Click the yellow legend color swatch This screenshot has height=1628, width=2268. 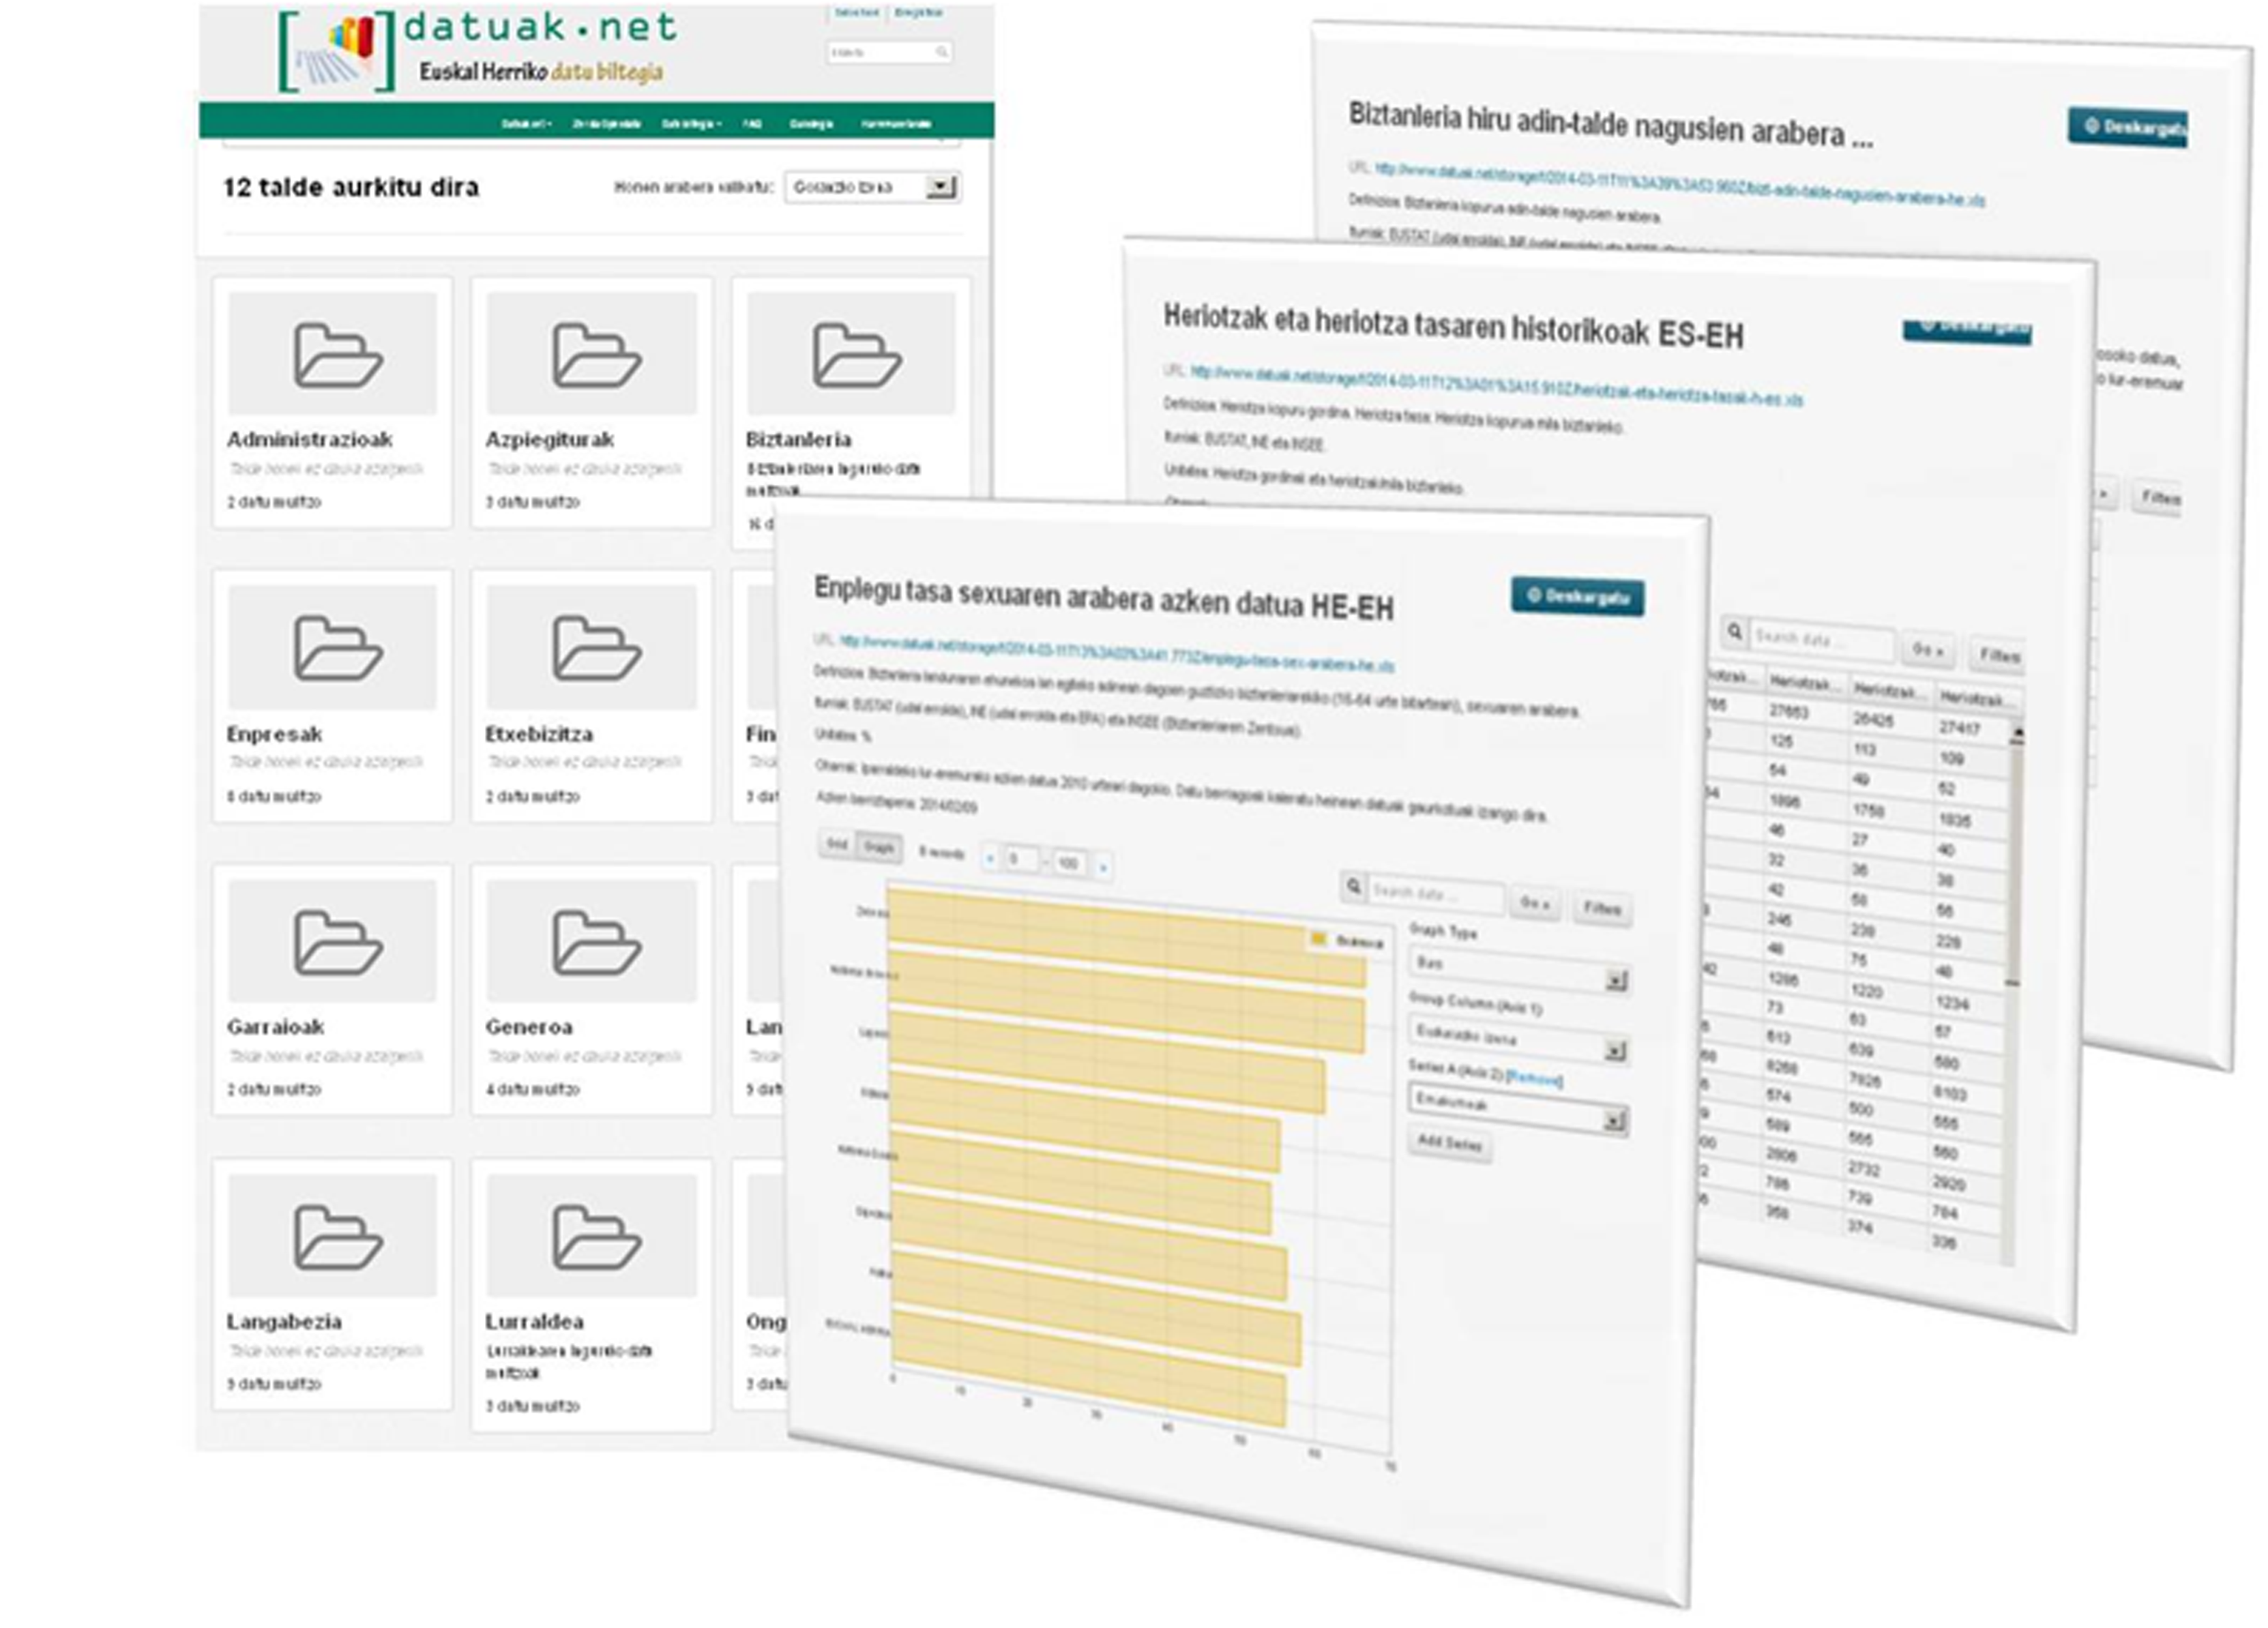1318,938
